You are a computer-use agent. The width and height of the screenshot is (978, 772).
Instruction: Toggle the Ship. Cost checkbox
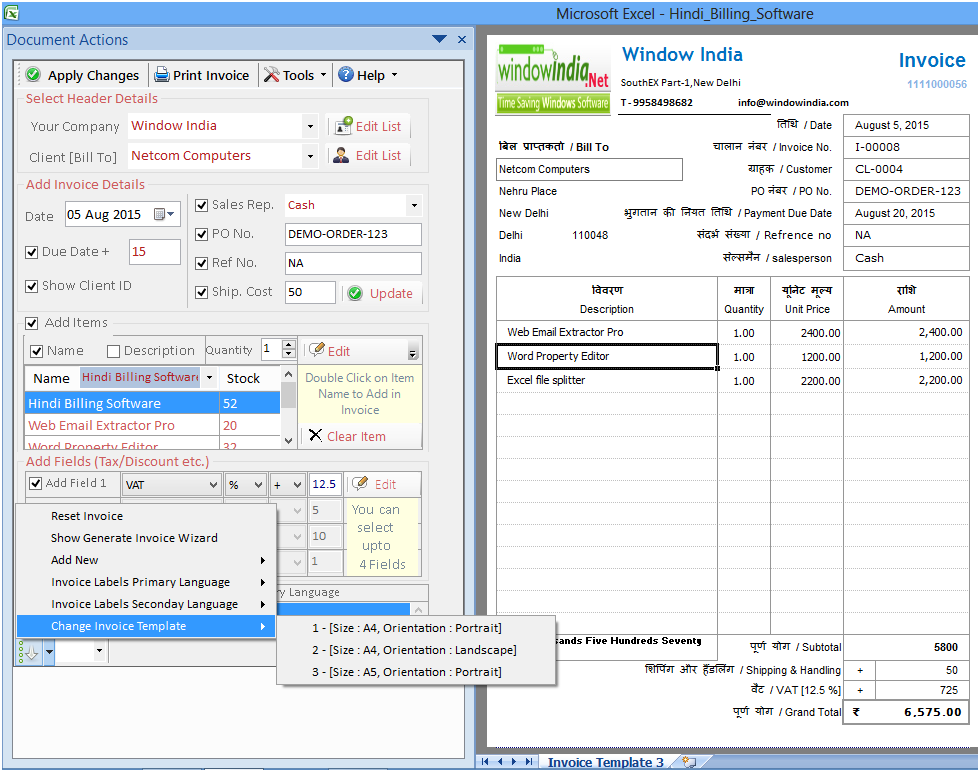[x=201, y=292]
